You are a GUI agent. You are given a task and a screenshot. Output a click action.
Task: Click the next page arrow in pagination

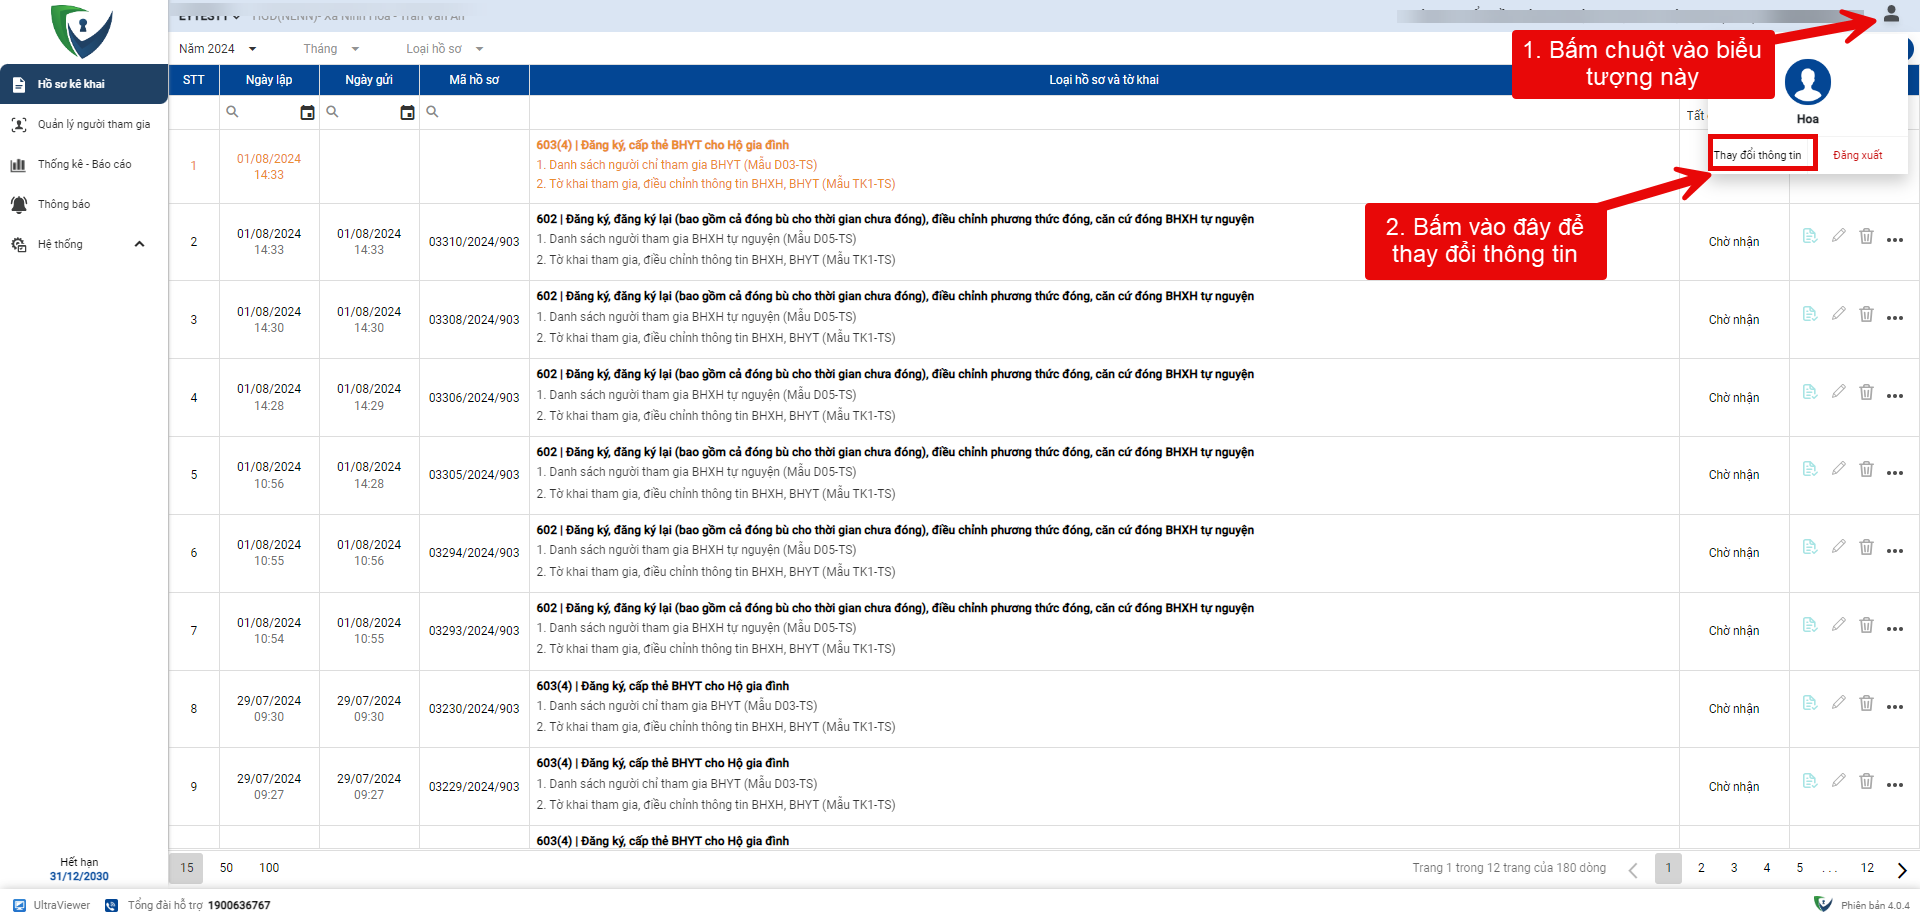pyautogui.click(x=1901, y=870)
